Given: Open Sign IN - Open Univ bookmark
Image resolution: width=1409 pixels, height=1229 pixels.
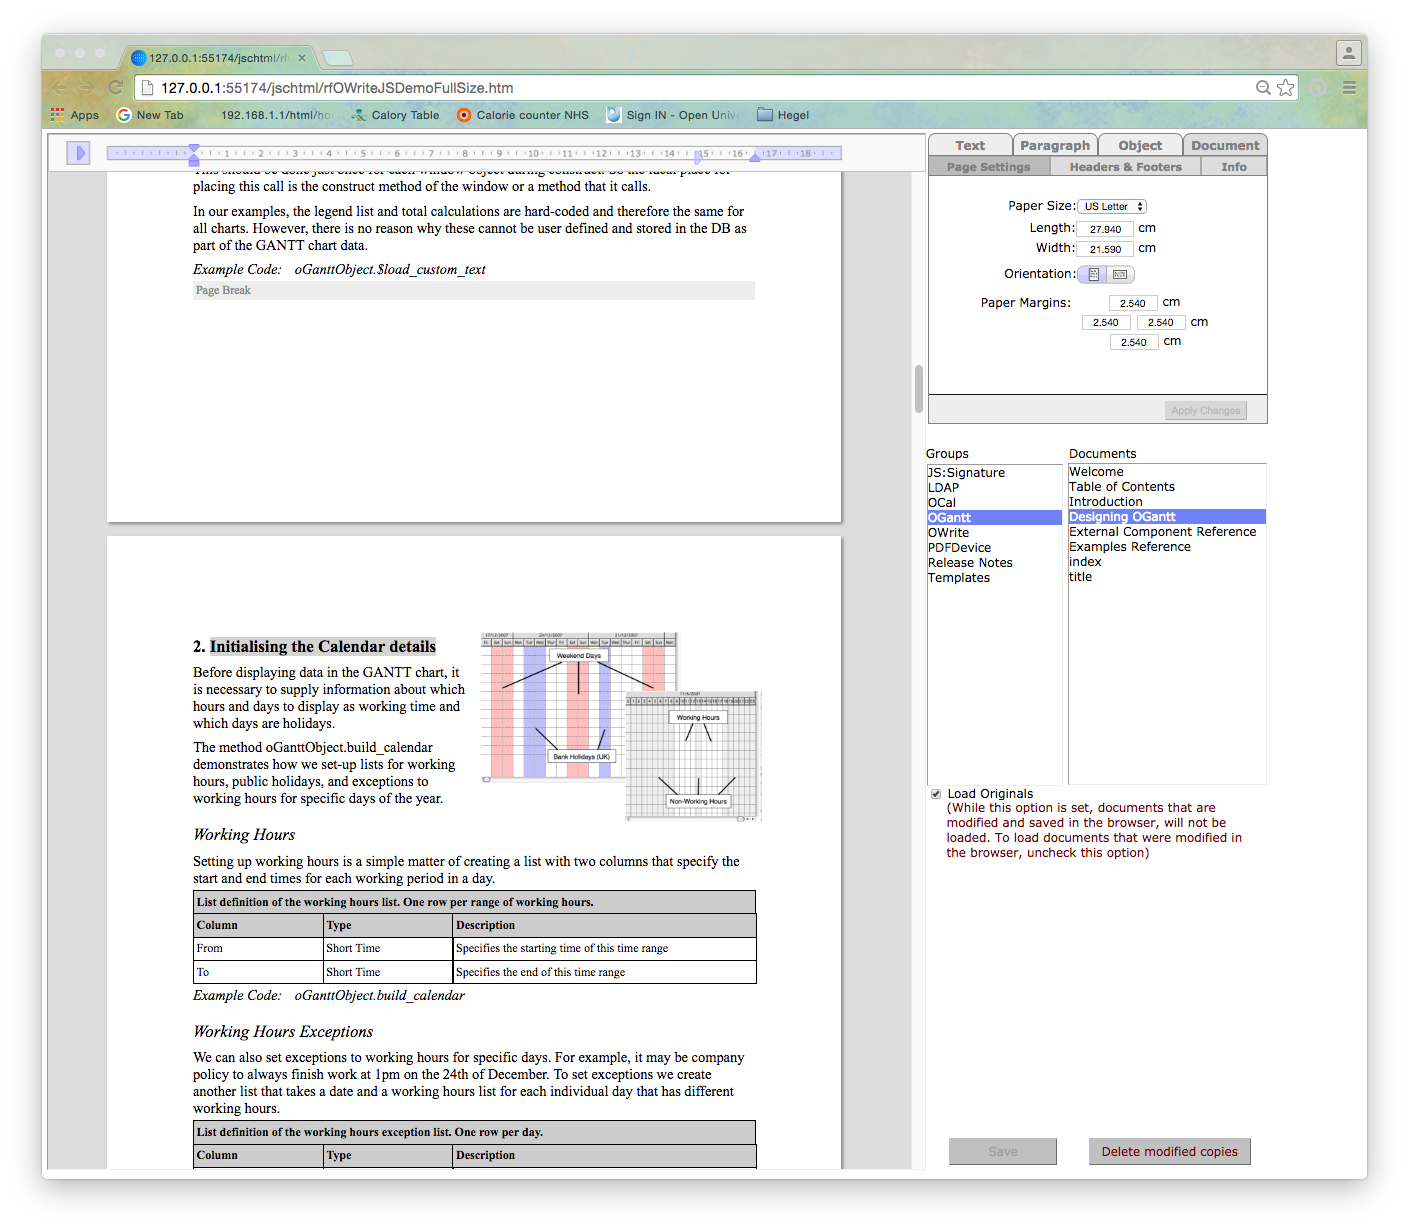Looking at the screenshot, I should coord(673,115).
